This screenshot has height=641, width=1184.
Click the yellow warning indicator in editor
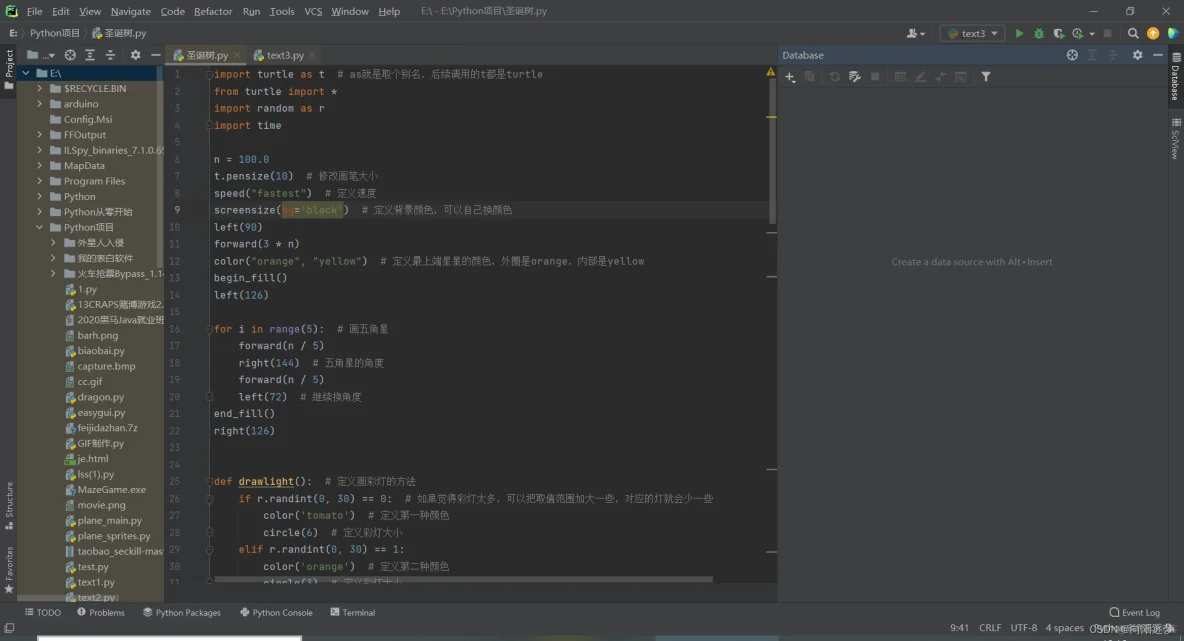point(770,72)
